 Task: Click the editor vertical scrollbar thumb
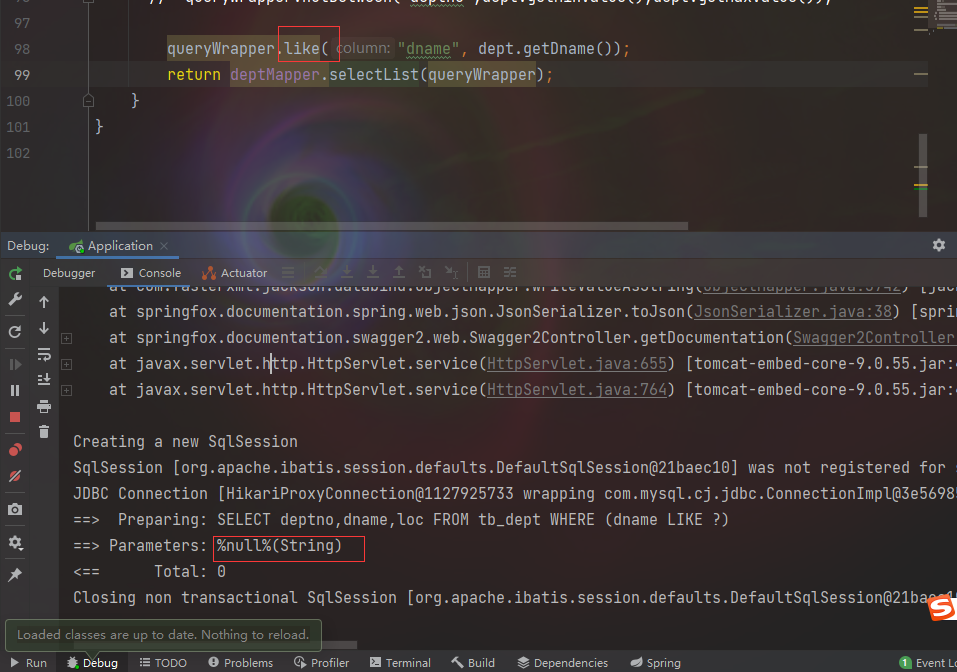pos(923,175)
